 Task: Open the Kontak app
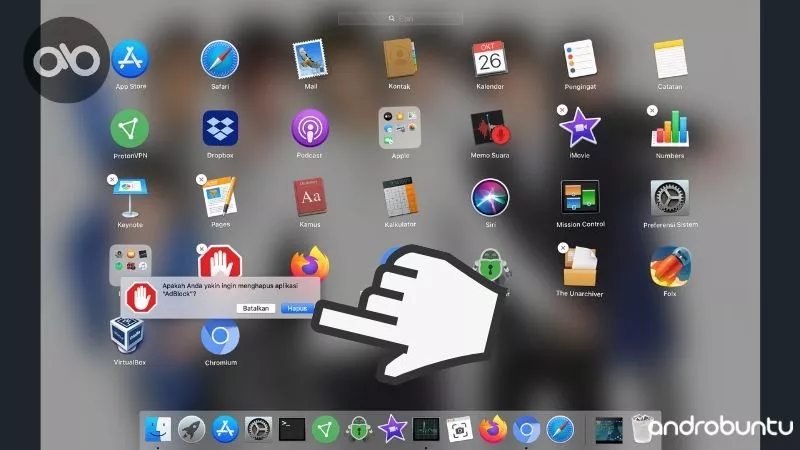click(399, 59)
